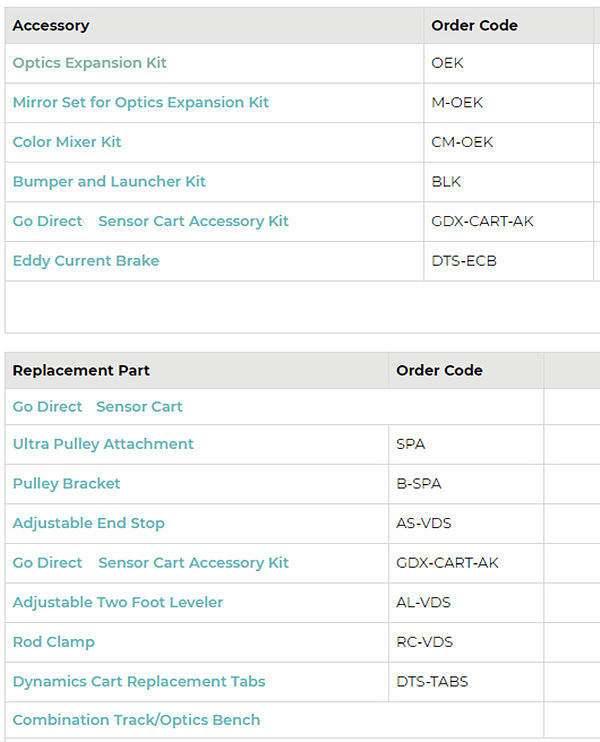600x742 pixels.
Task: Open the Optics Expansion Kit link
Action: pos(89,63)
